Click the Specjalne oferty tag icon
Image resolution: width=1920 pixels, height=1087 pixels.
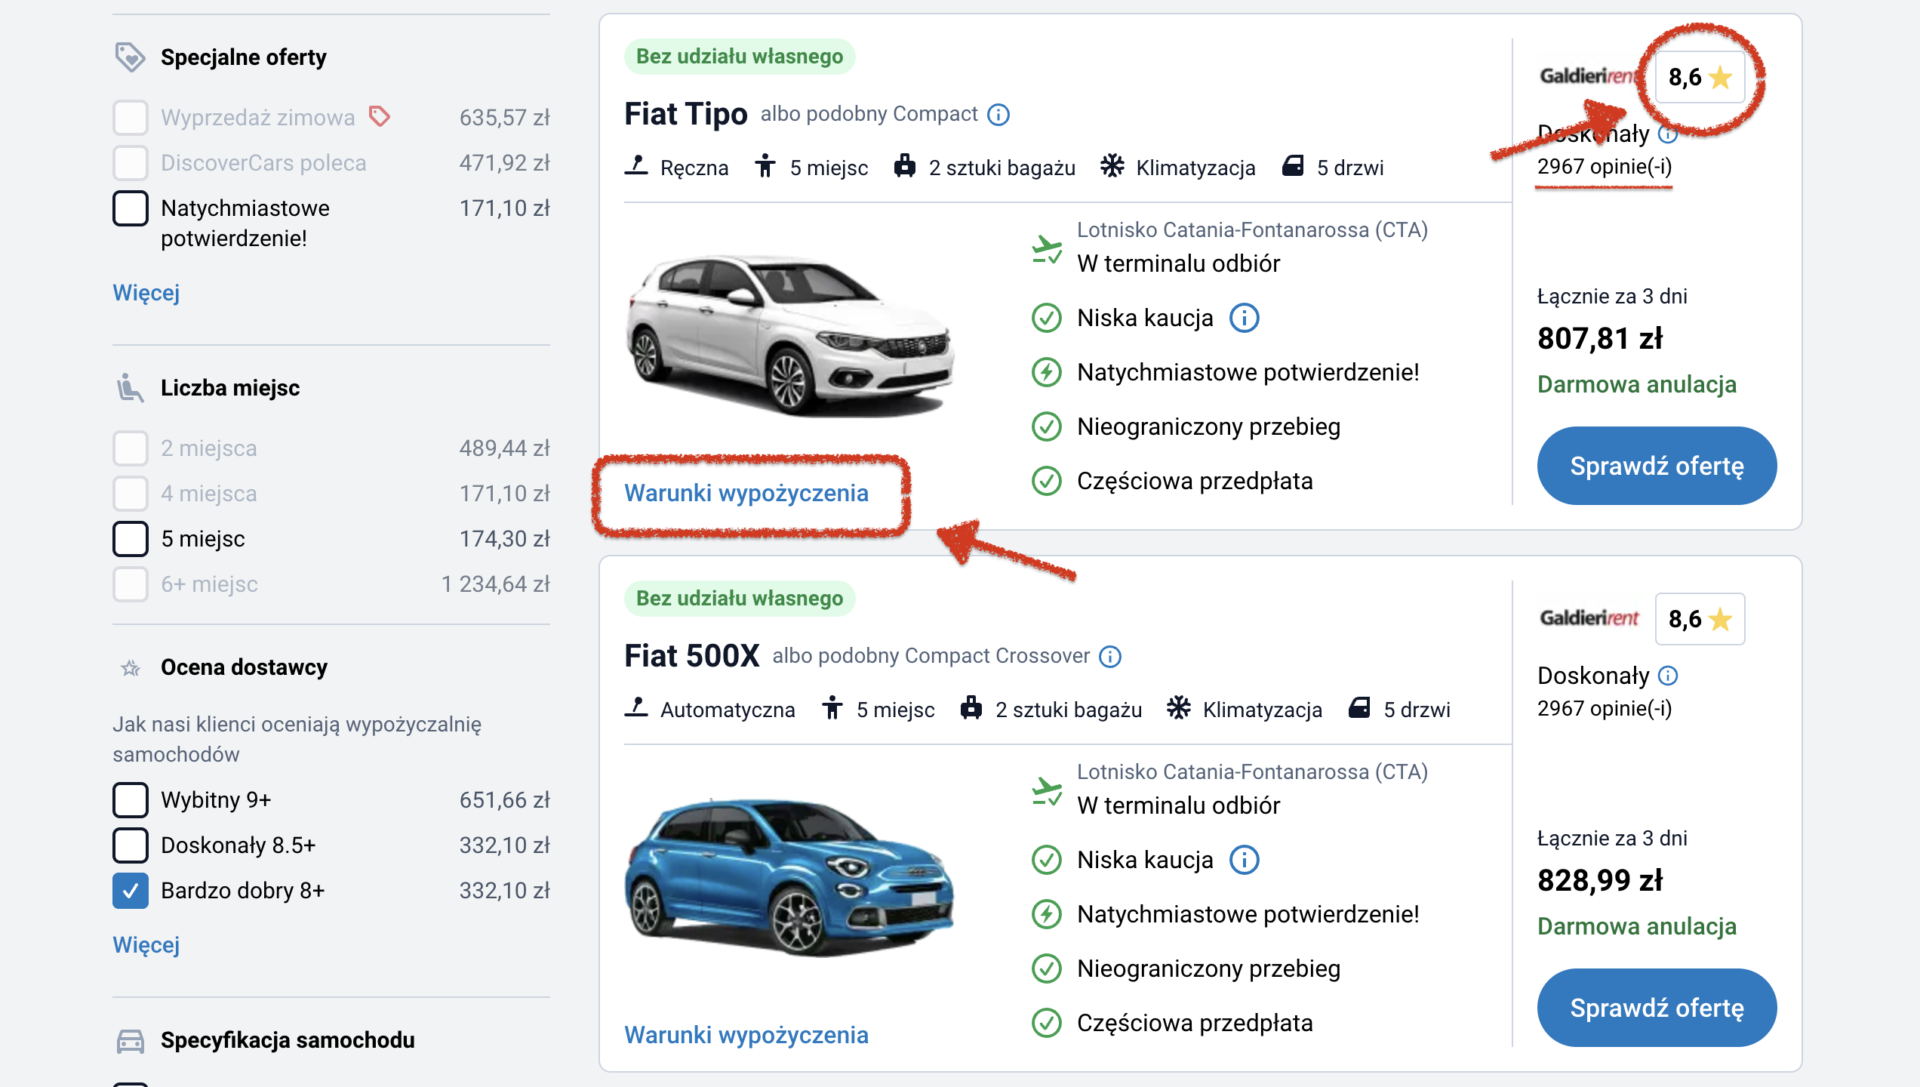130,57
